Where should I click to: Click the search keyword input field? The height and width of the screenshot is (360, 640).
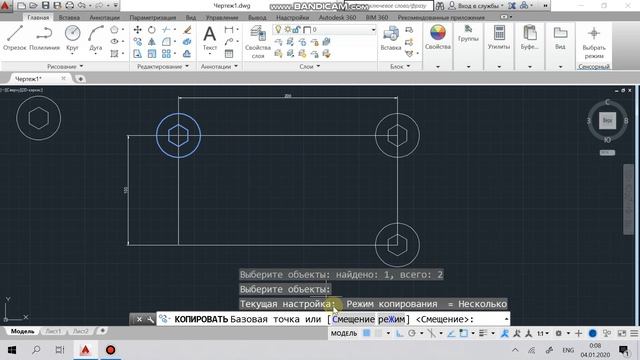389,6
